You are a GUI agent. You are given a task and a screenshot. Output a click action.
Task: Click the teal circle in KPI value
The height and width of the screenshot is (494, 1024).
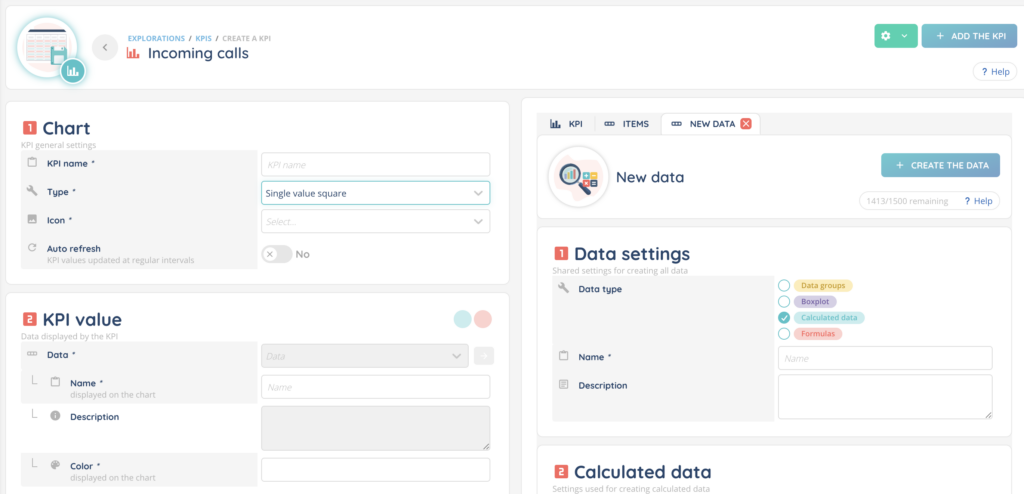click(462, 319)
